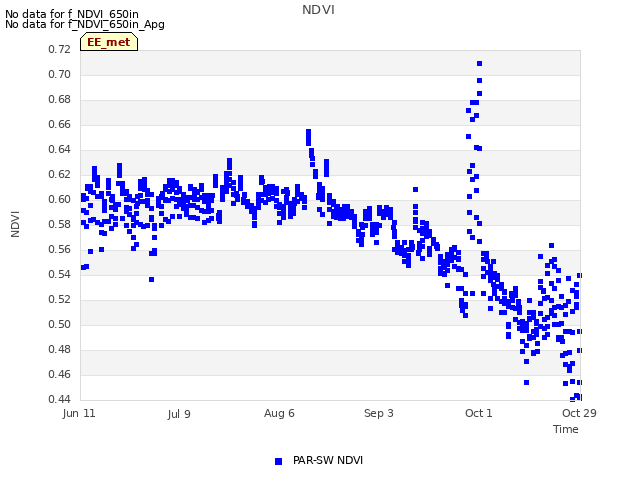
Task: Click the 0.52 y-axis tick label
Action: [60, 300]
